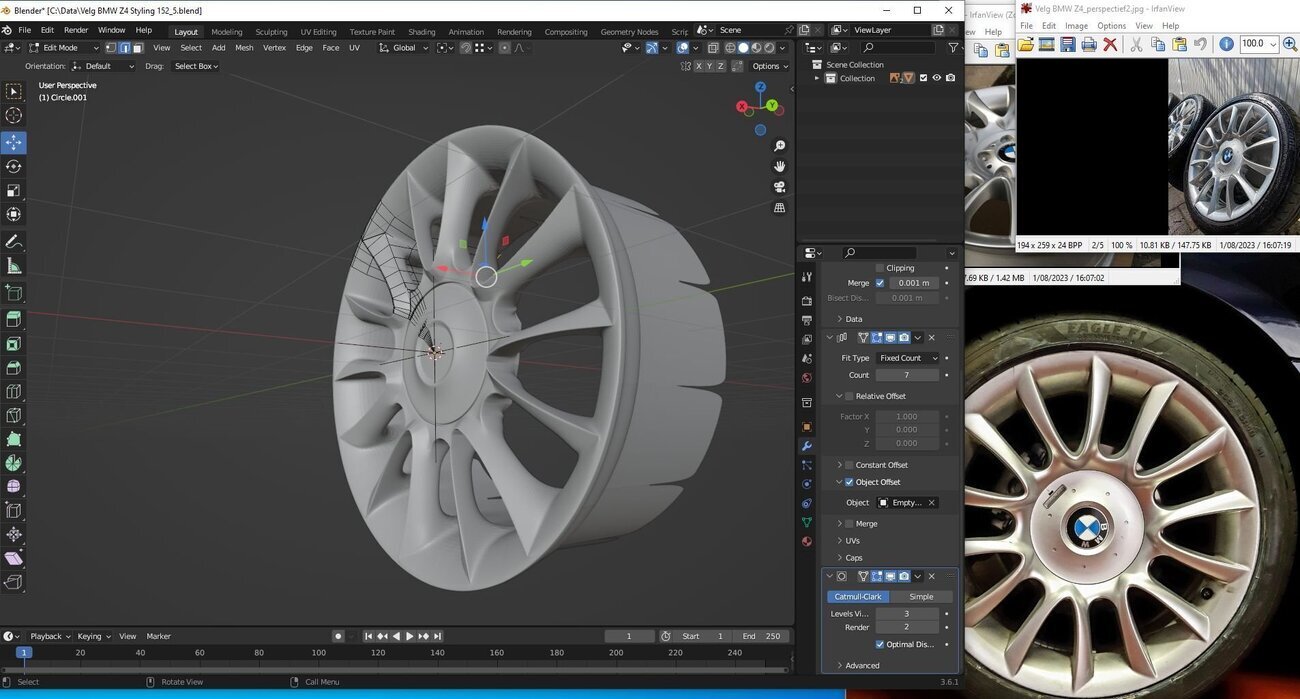Switch perspective/orthographic with the grid icon
This screenshot has height=699, width=1300.
point(780,208)
